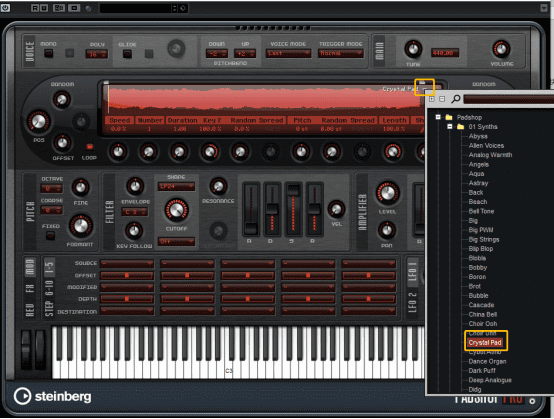Image resolution: width=554 pixels, height=419 pixels.
Task: Switch to the FX tab
Action: (x=30, y=288)
